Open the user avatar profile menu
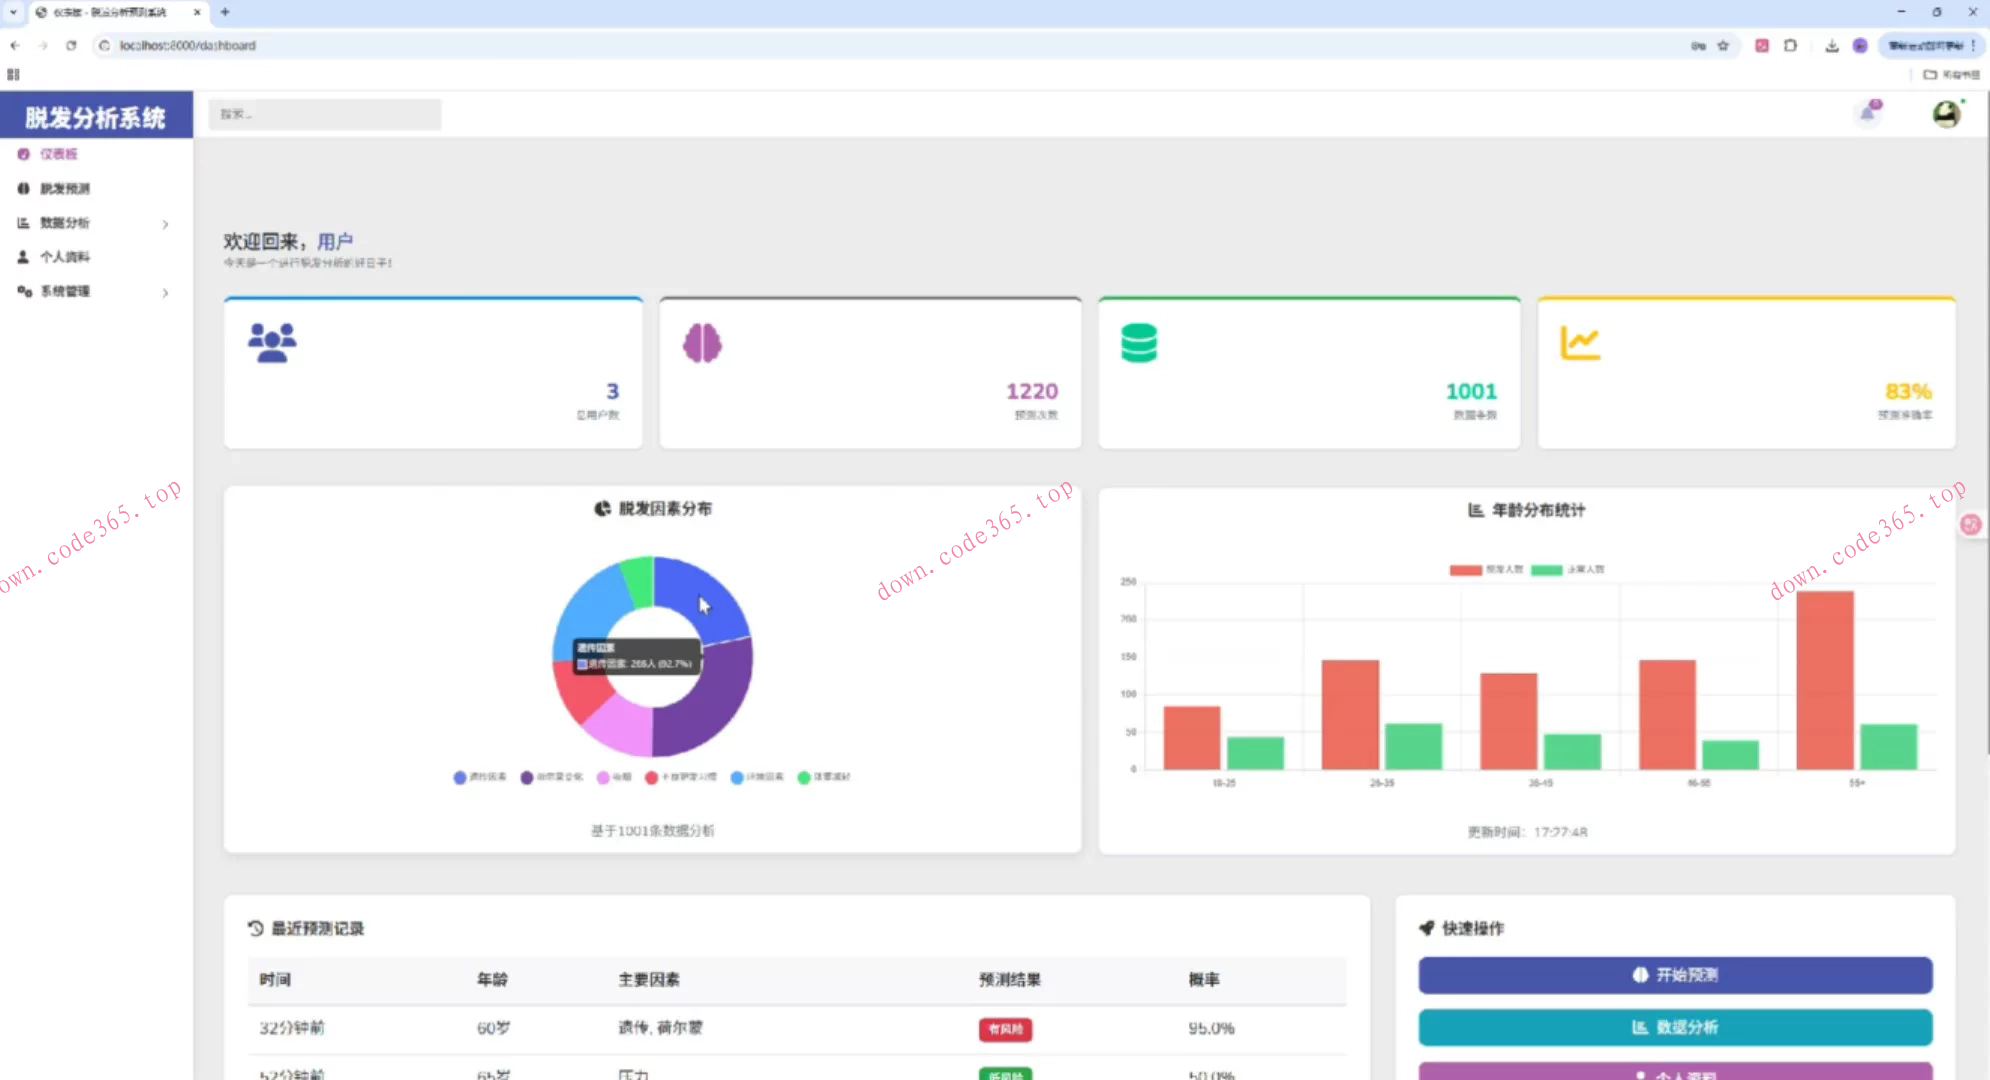The image size is (1990, 1080). pos(1946,114)
